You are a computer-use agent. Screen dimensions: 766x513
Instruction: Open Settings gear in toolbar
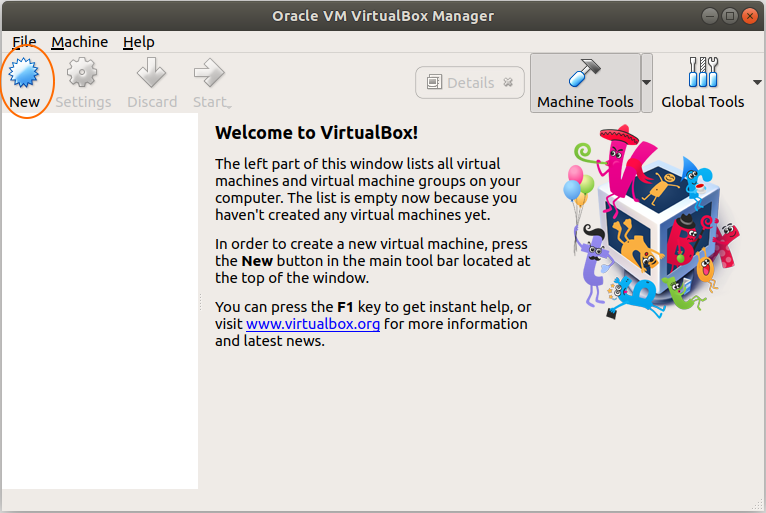[x=82, y=72]
